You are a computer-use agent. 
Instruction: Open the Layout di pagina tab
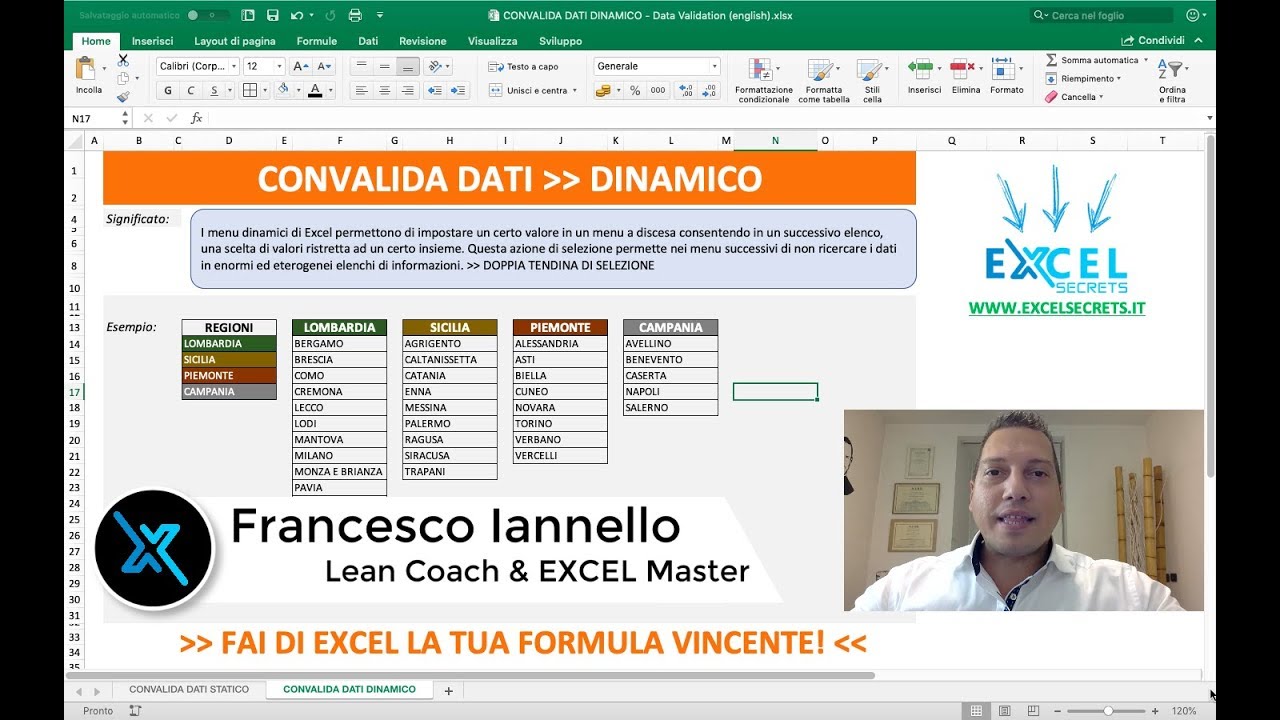(235, 41)
